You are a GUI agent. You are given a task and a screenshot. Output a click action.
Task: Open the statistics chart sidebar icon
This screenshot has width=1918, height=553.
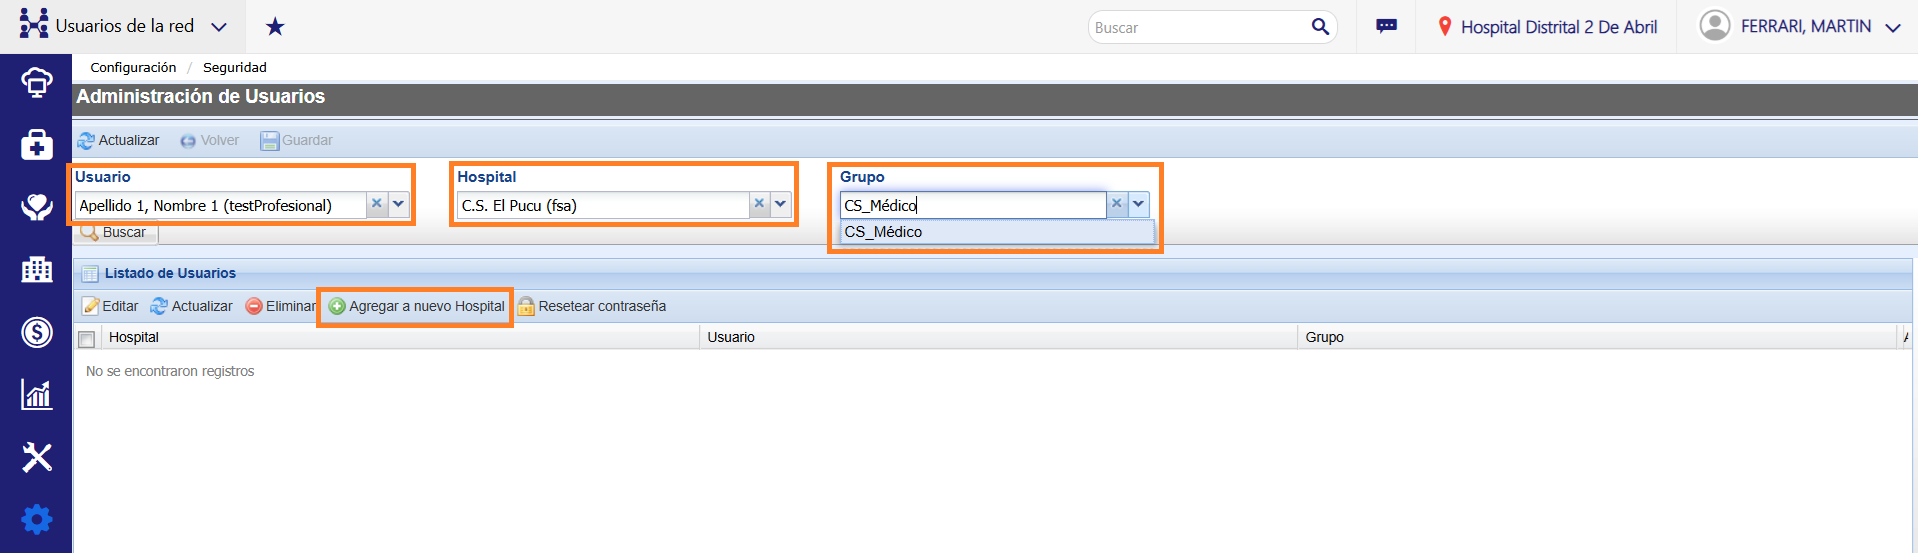tap(37, 394)
